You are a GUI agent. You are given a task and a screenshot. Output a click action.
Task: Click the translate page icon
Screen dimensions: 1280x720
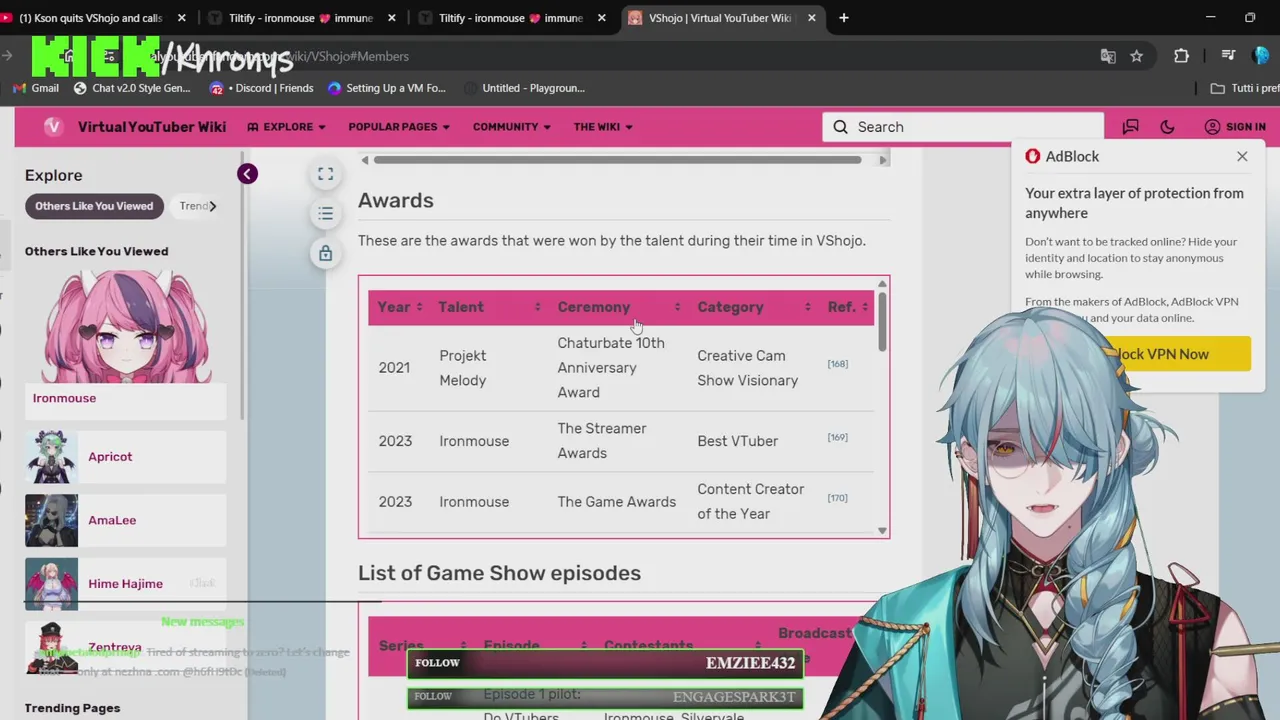(x=1108, y=56)
